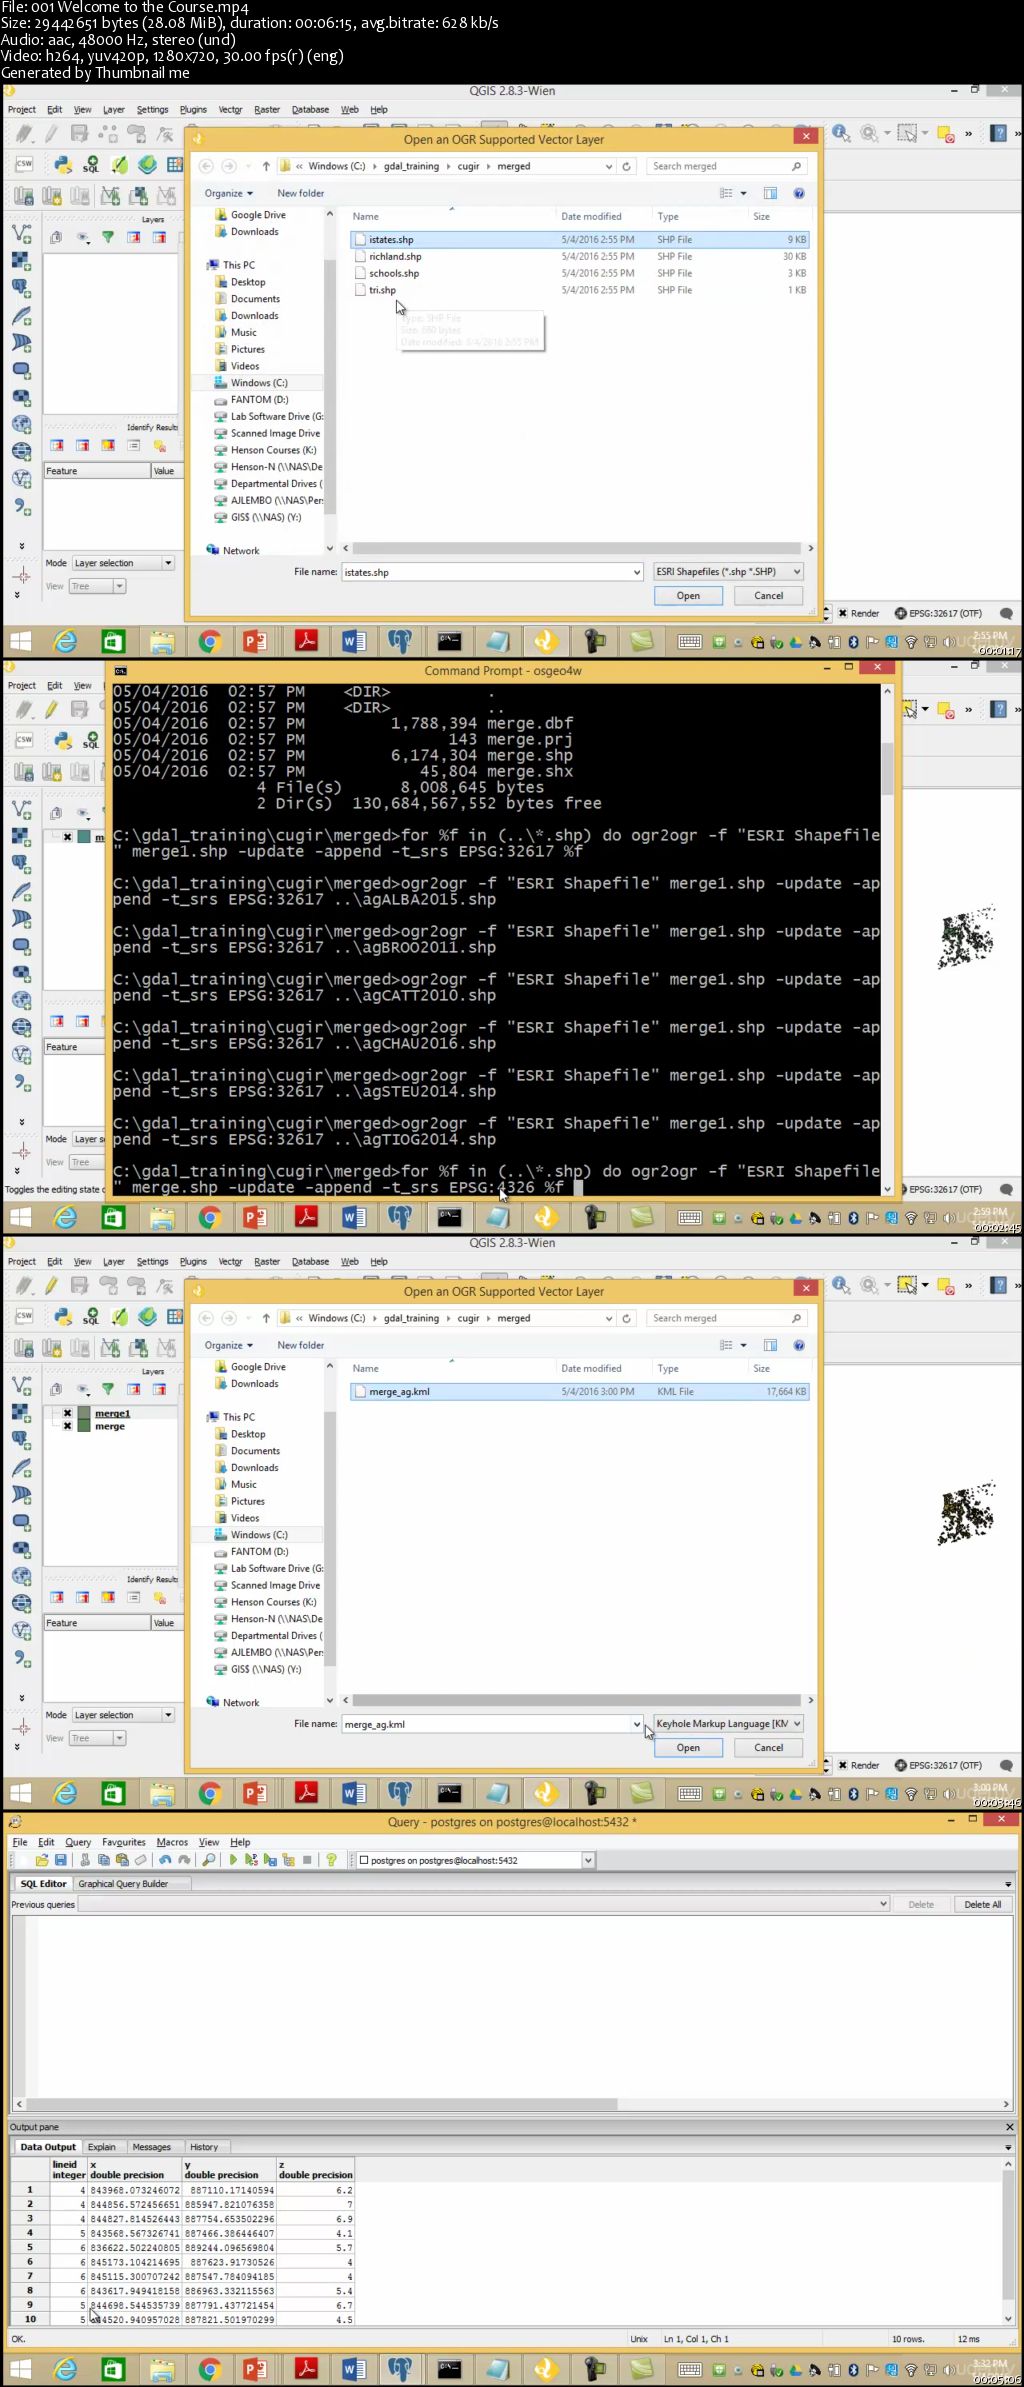Click Cancel in the istates.shp dialog
Image resolution: width=1024 pixels, height=2387 pixels.
[x=769, y=596]
